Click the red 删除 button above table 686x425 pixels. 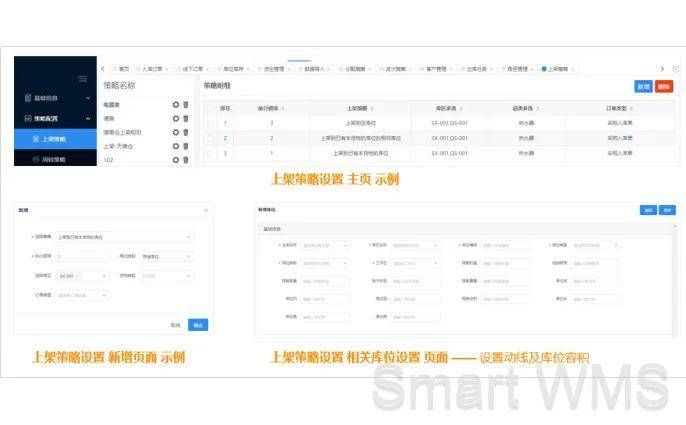(664, 86)
